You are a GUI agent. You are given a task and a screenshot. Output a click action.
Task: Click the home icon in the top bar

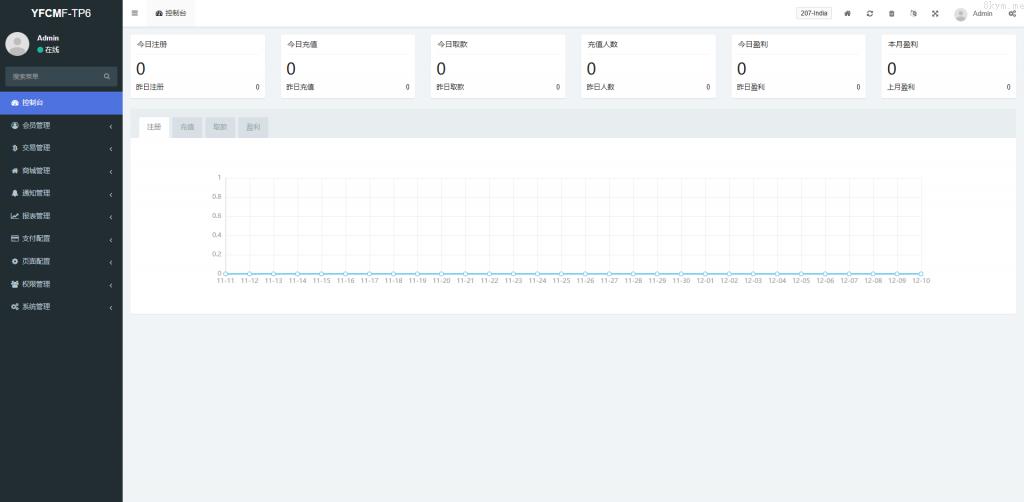pos(848,13)
